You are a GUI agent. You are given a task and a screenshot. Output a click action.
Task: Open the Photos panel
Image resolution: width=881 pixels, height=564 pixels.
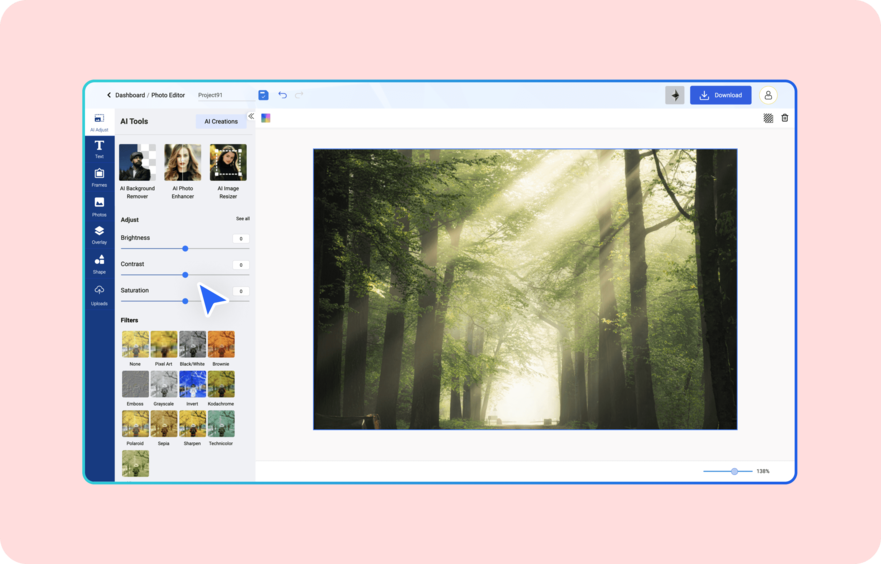[99, 206]
